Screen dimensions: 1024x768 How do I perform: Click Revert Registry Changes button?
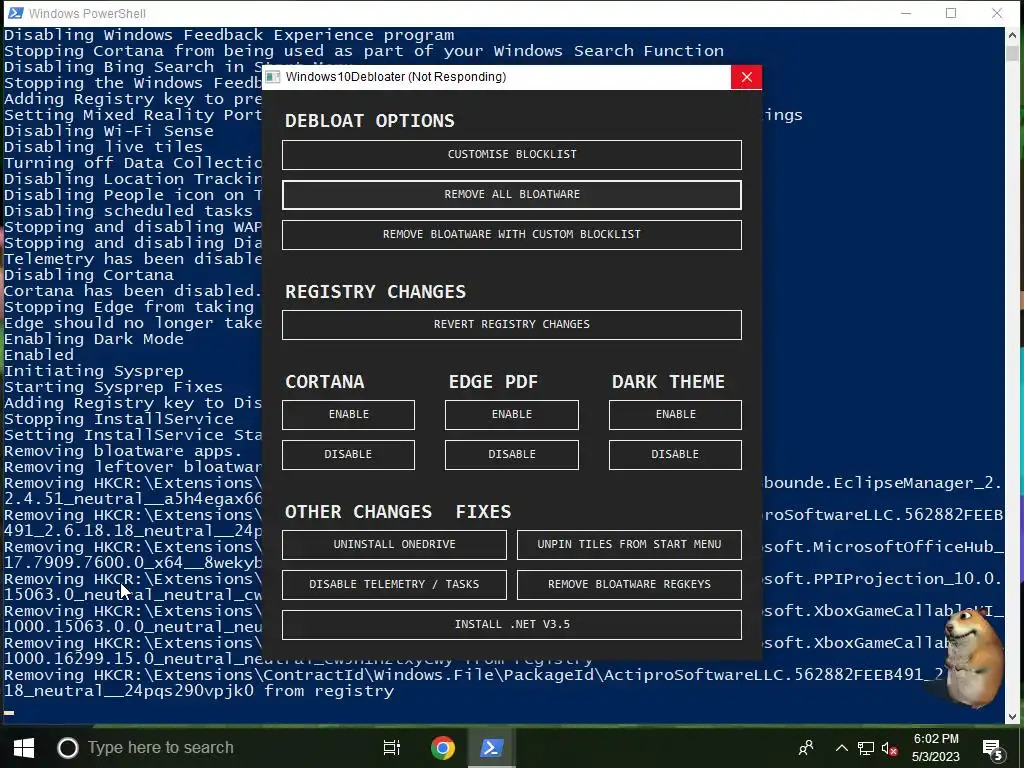pyautogui.click(x=511, y=325)
